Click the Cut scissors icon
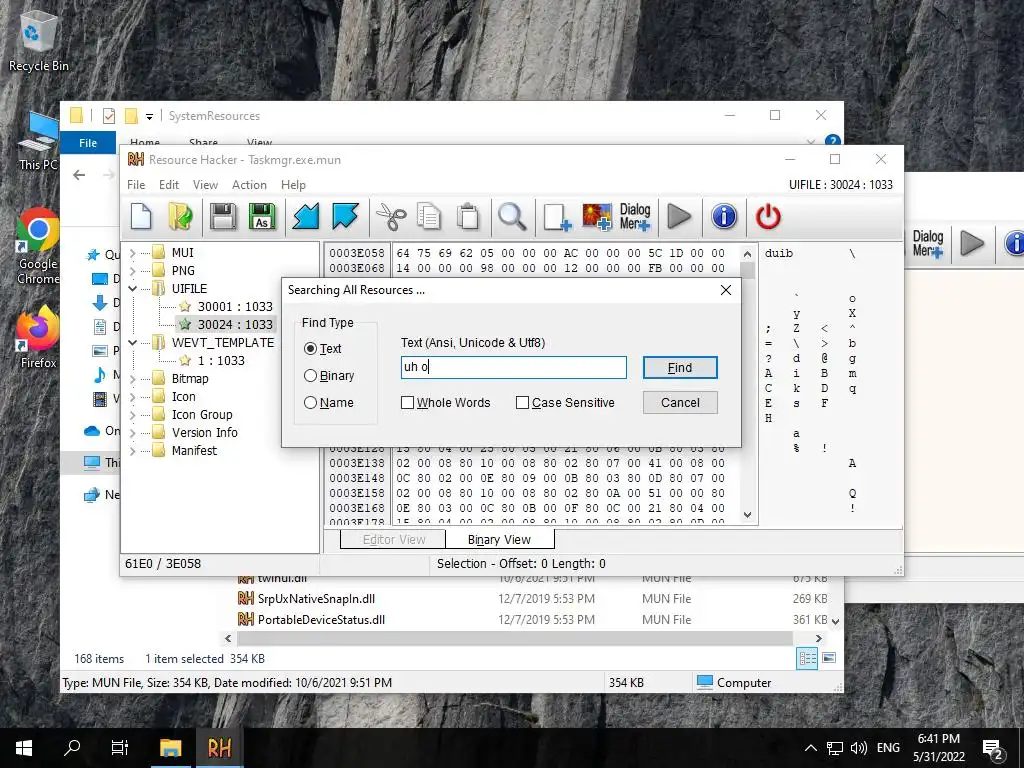The width and height of the screenshot is (1024, 768). 391,216
